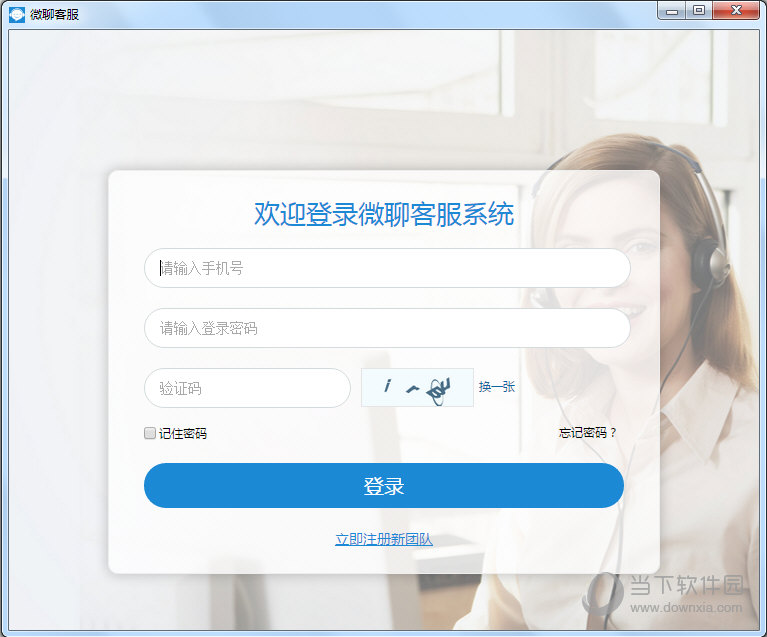Focus the 请输入登录密码 password field
Image resolution: width=767 pixels, height=637 pixels.
387,328
